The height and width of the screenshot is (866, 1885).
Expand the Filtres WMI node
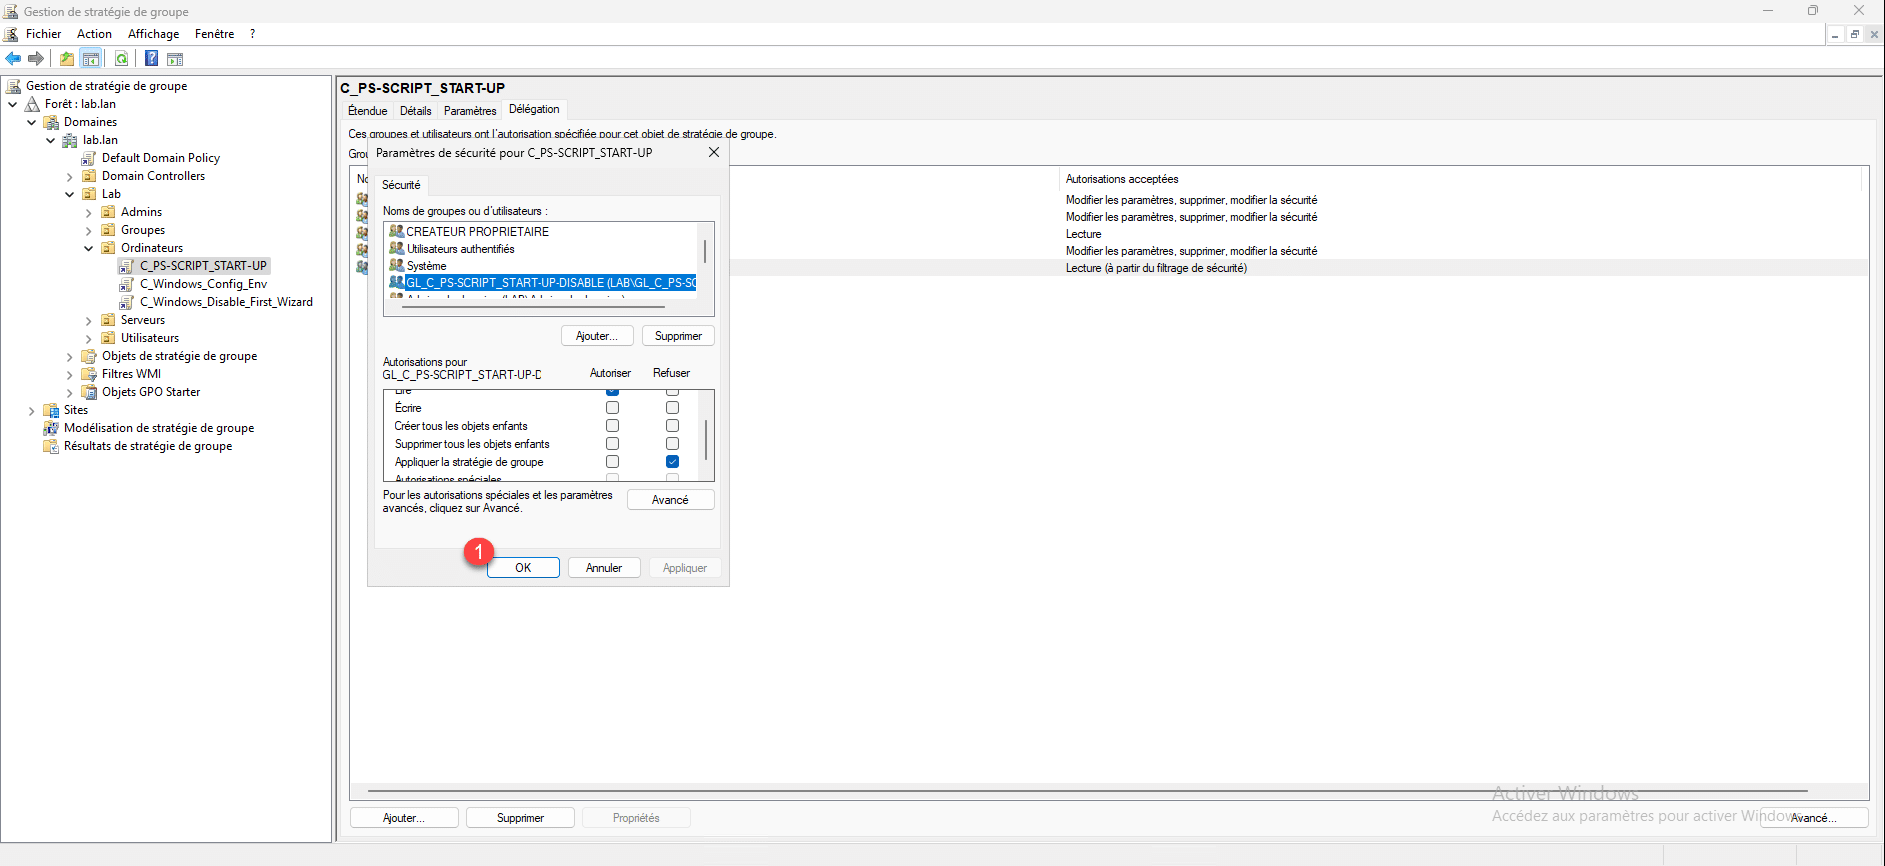pos(70,375)
